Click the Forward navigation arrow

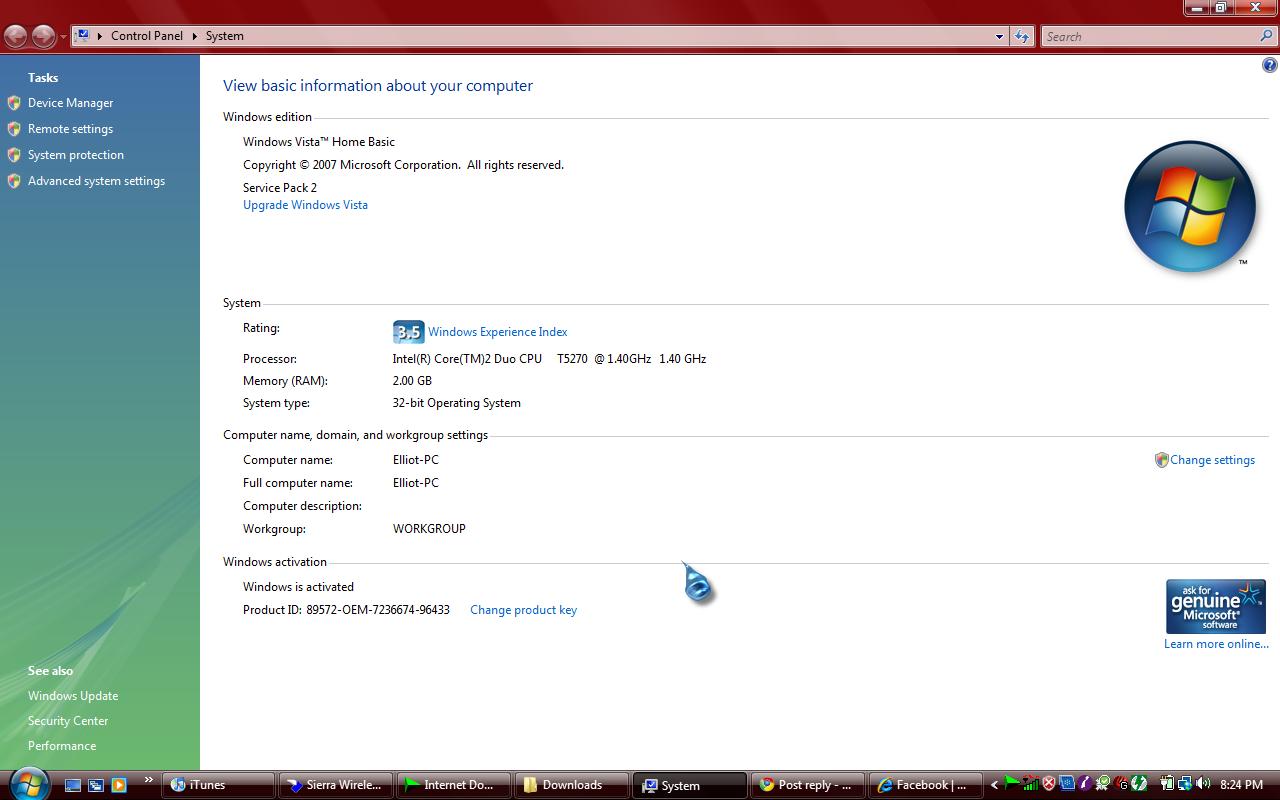point(43,37)
